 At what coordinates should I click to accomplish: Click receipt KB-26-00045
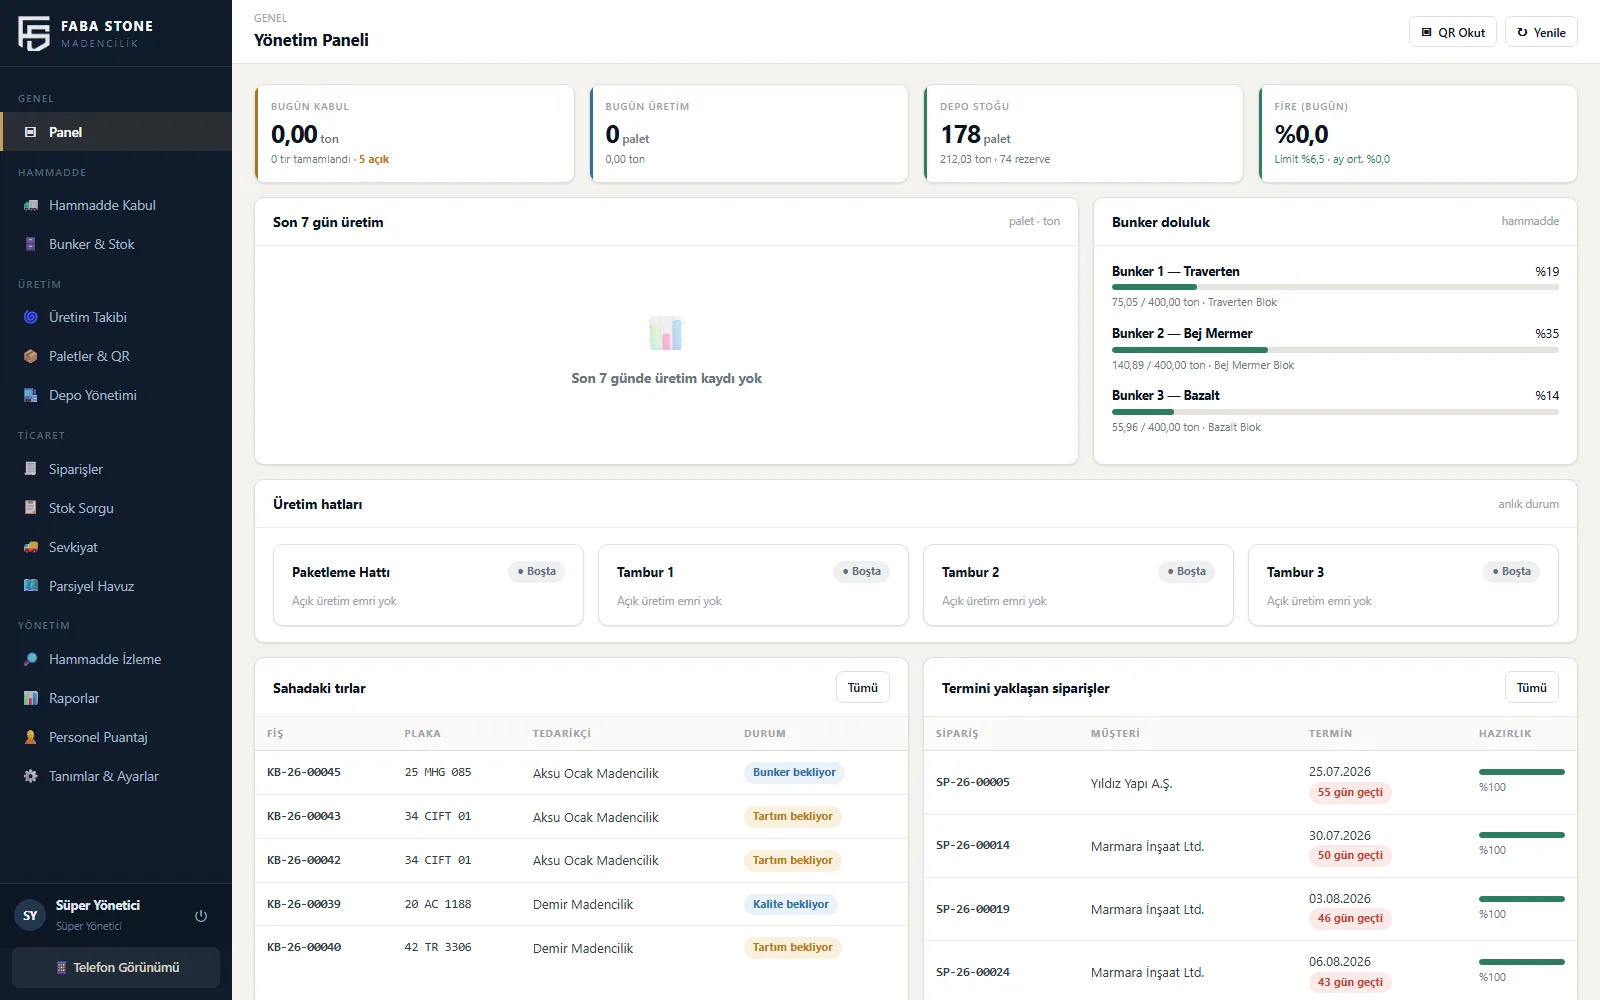(304, 772)
